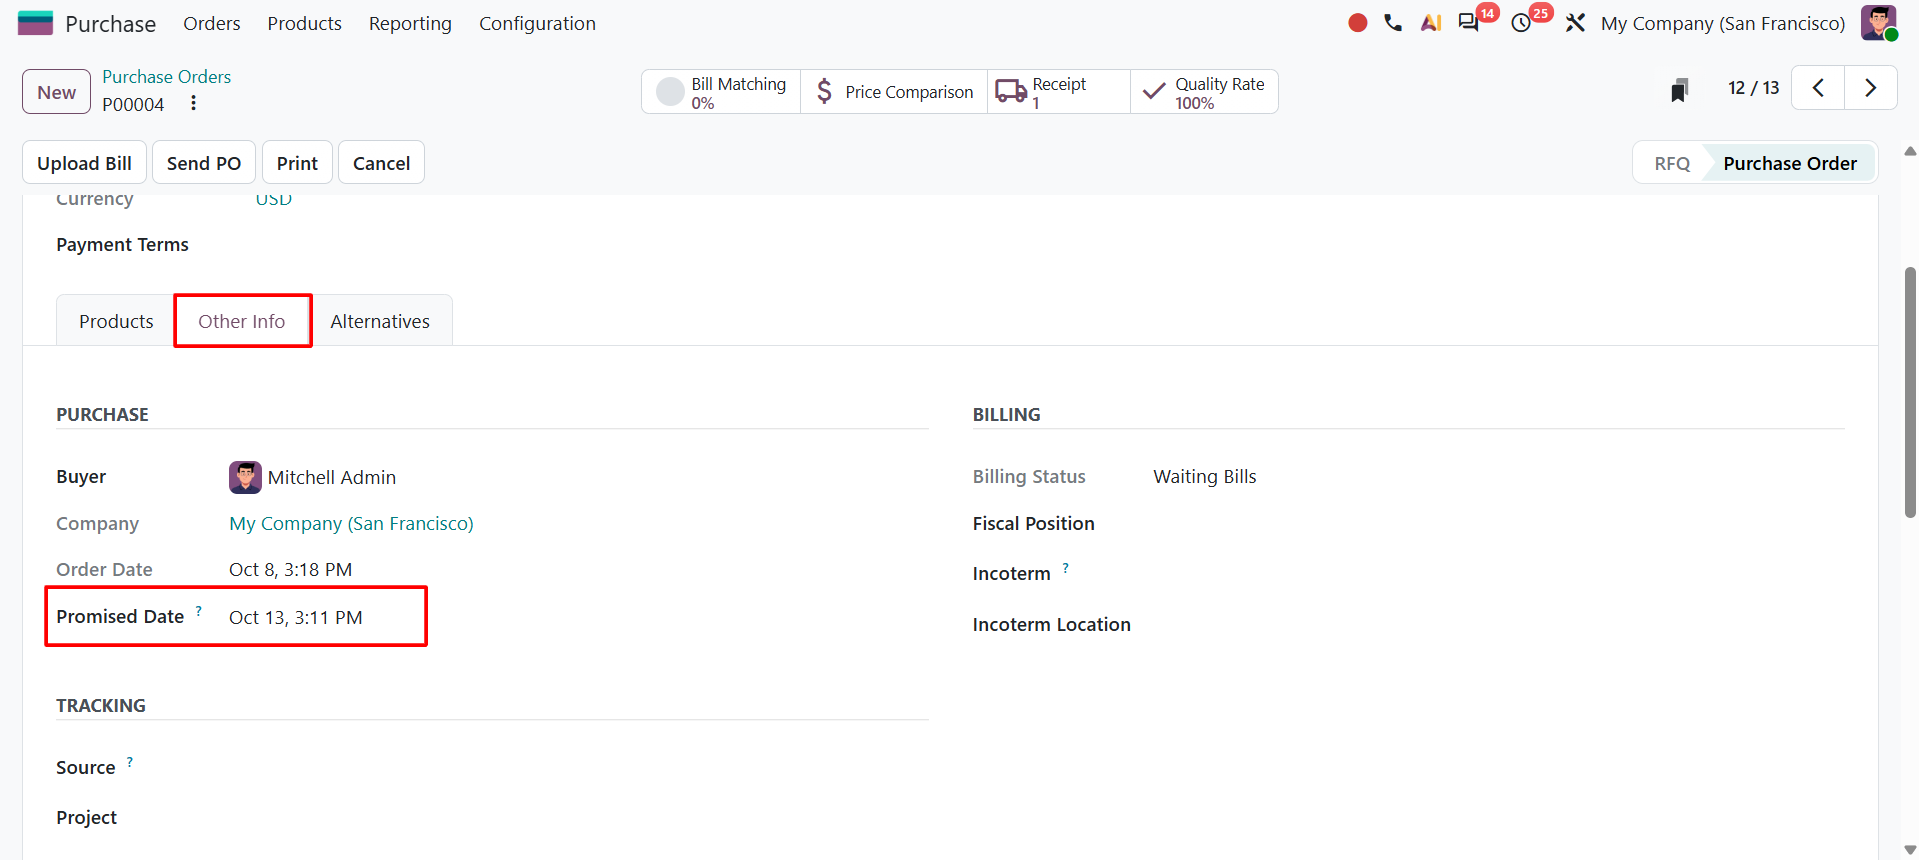This screenshot has width=1919, height=860.
Task: Open the activities clock icon with 25 badge
Action: point(1521,23)
